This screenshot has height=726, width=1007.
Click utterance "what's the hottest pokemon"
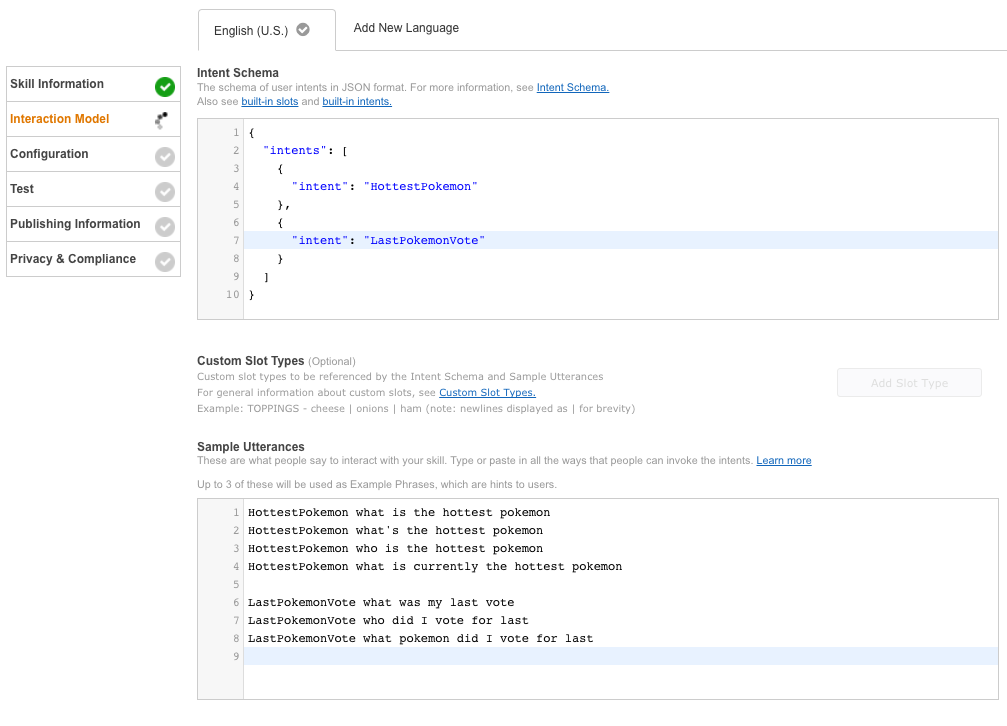450,531
